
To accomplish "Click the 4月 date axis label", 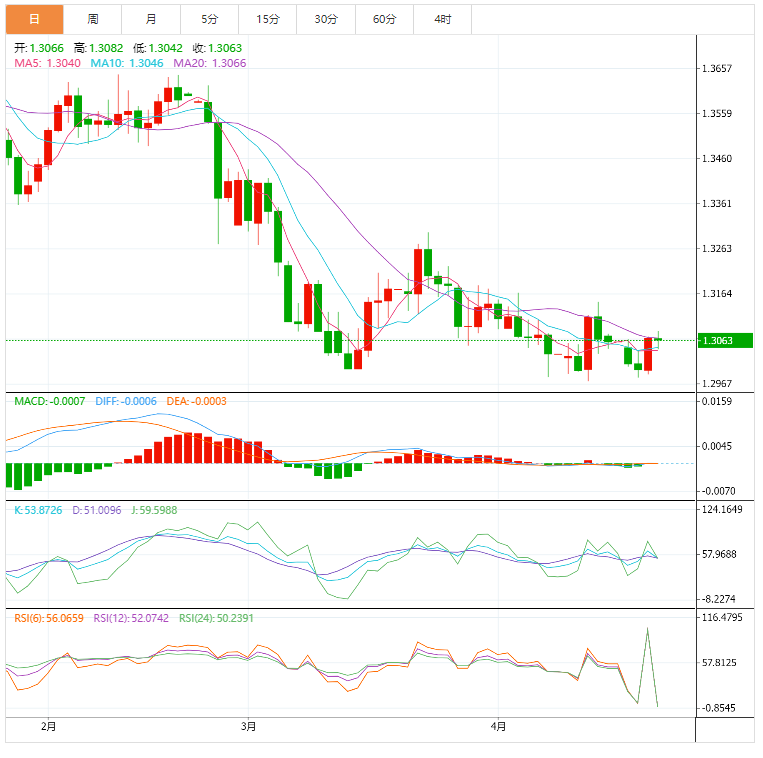I will coord(498,727).
